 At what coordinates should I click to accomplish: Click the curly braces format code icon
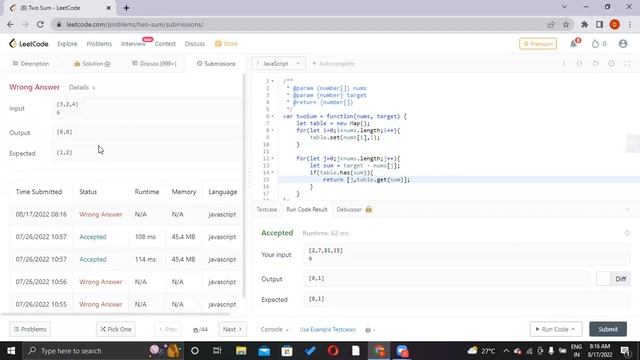click(579, 64)
